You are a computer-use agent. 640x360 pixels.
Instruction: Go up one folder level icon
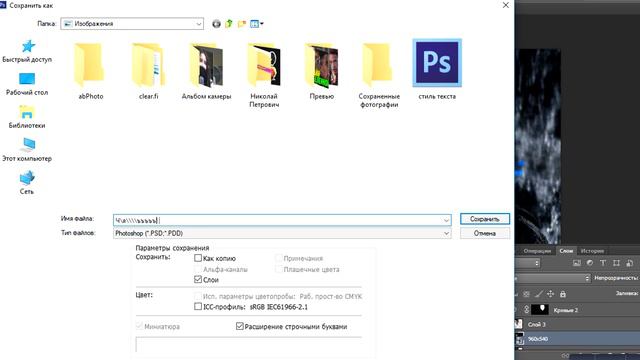click(229, 24)
